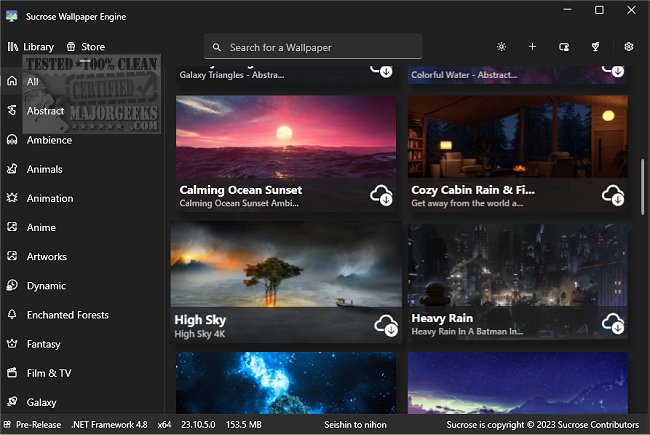
Task: Select the Ambience category
Action: click(49, 140)
